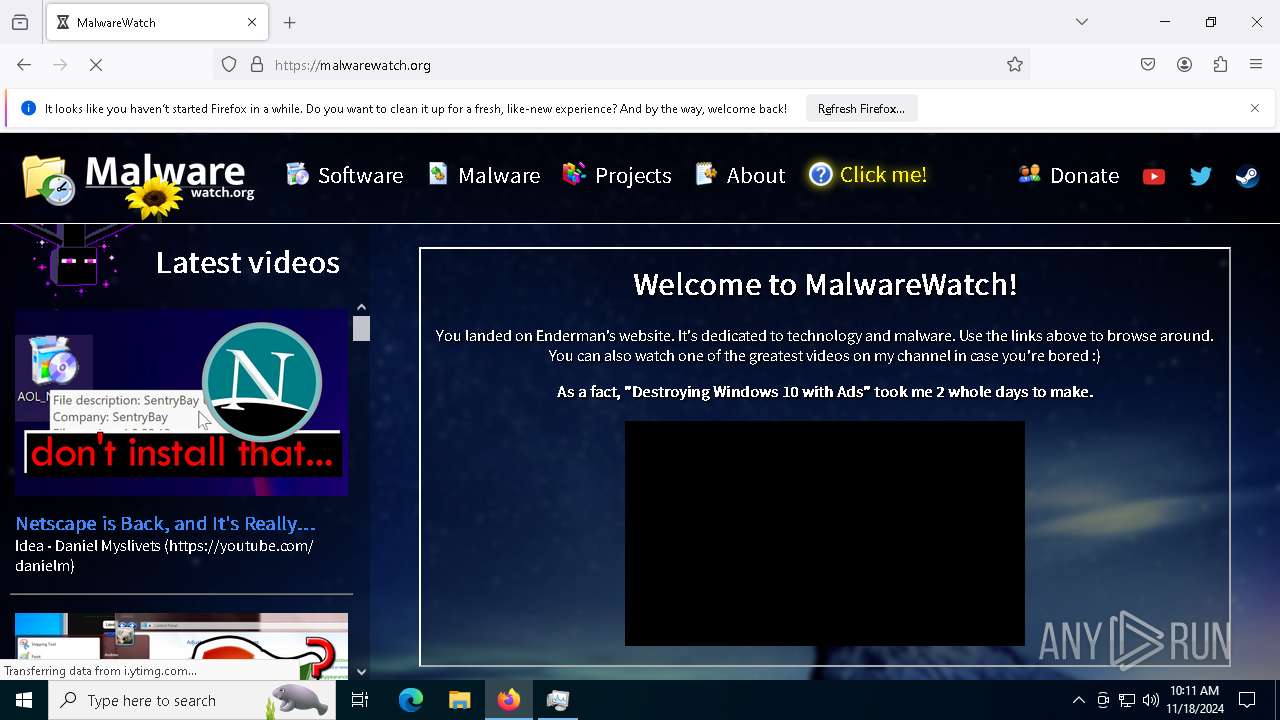Screen dimensions: 1280x720
Task: Click the 'Welcome to MalwareWatch!' heading
Action: pos(825,284)
